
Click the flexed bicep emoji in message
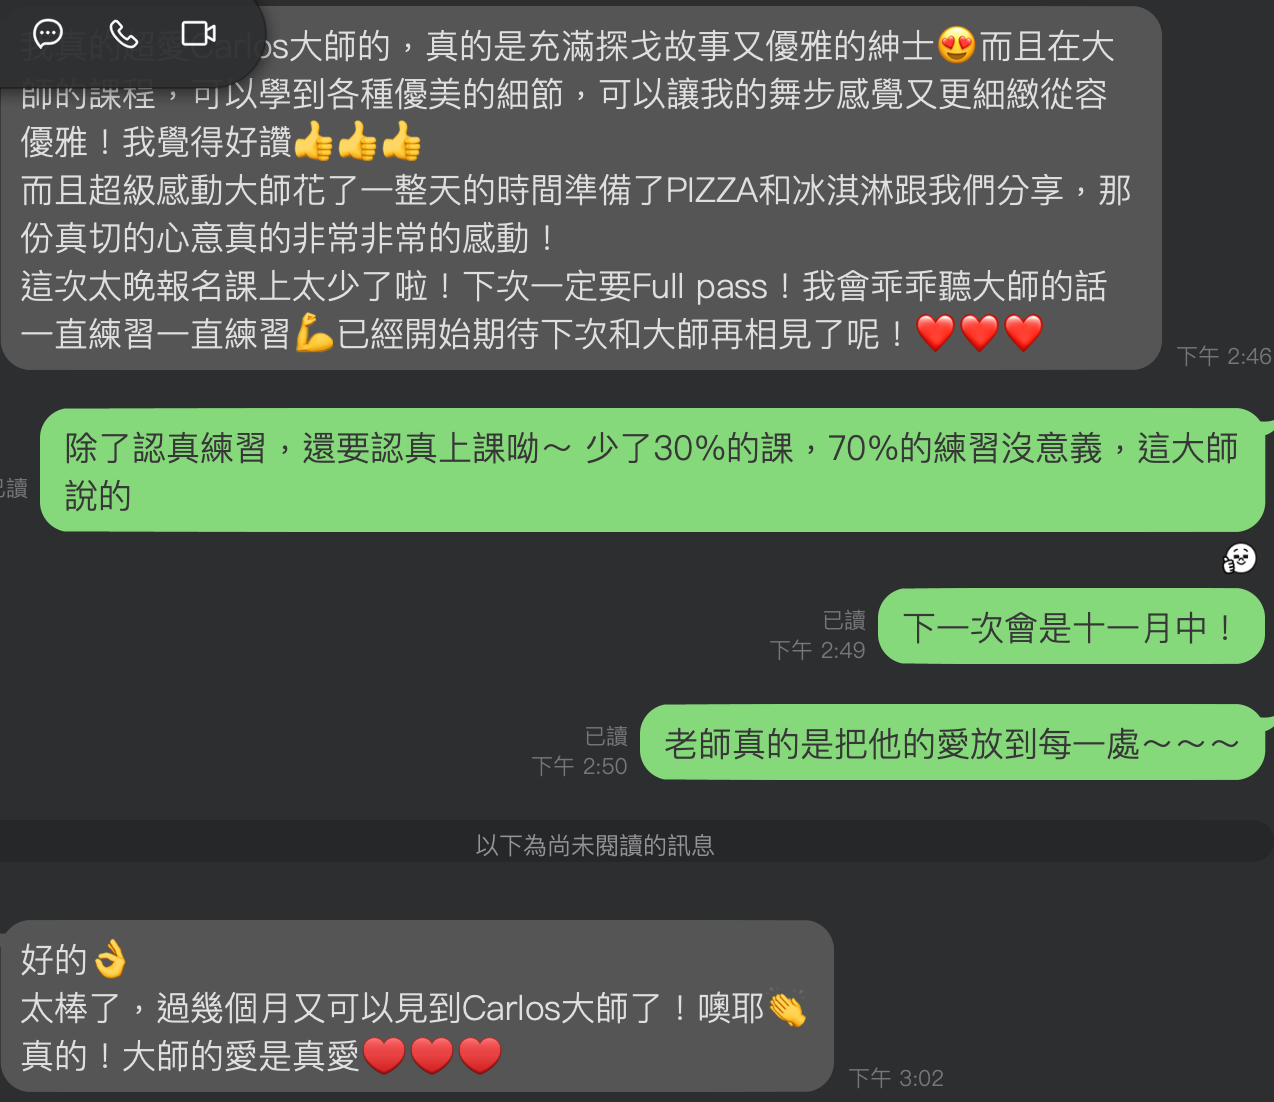click(x=313, y=334)
